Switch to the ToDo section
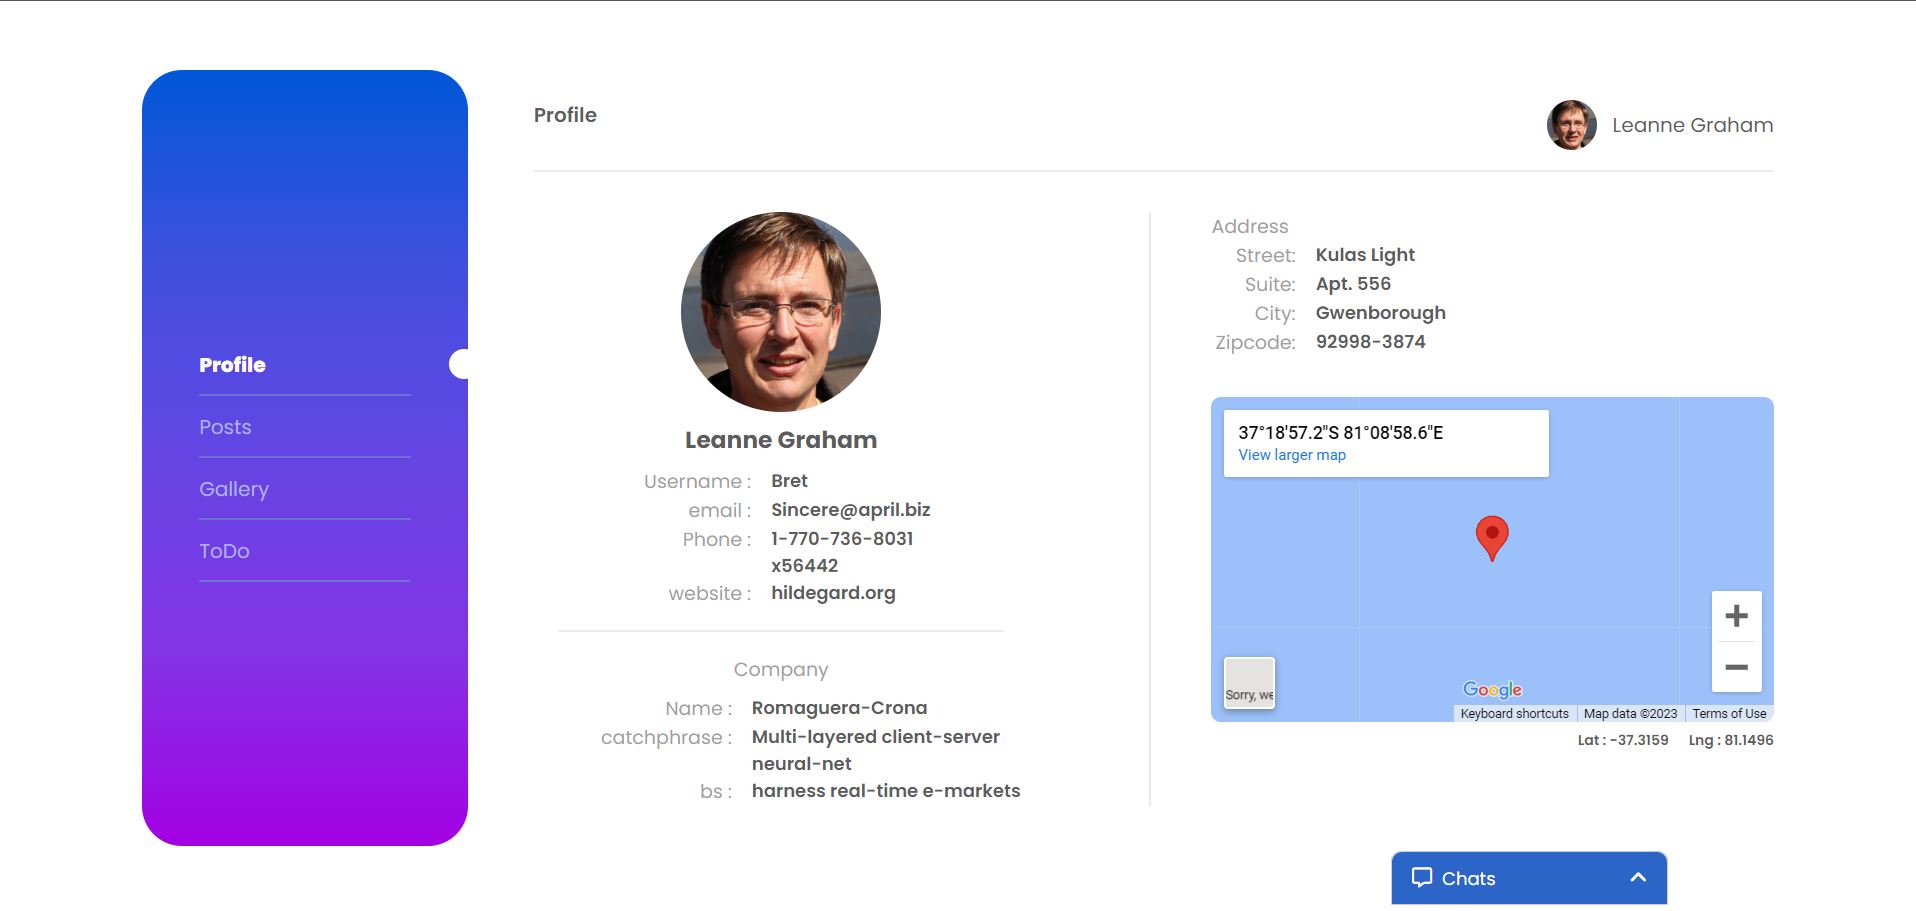 (224, 551)
